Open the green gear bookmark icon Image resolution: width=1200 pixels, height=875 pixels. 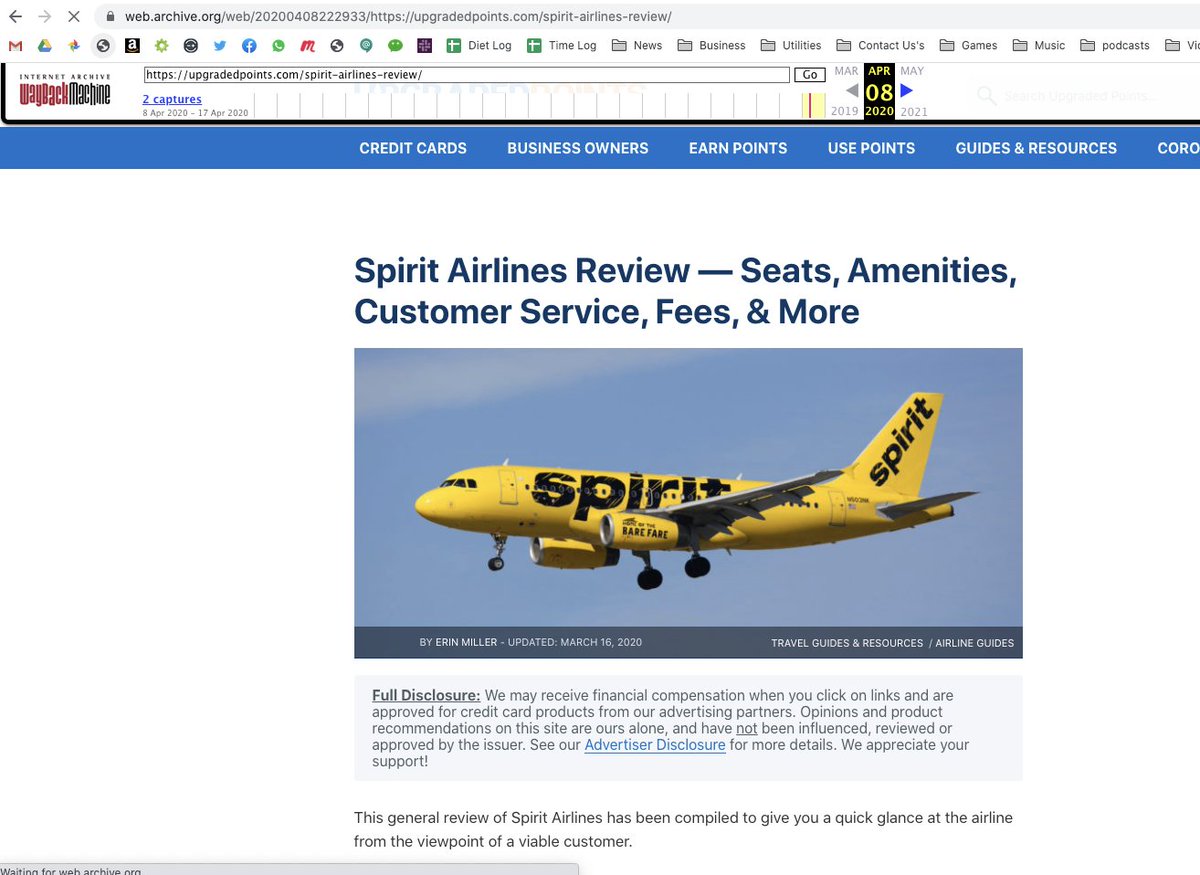pos(161,45)
